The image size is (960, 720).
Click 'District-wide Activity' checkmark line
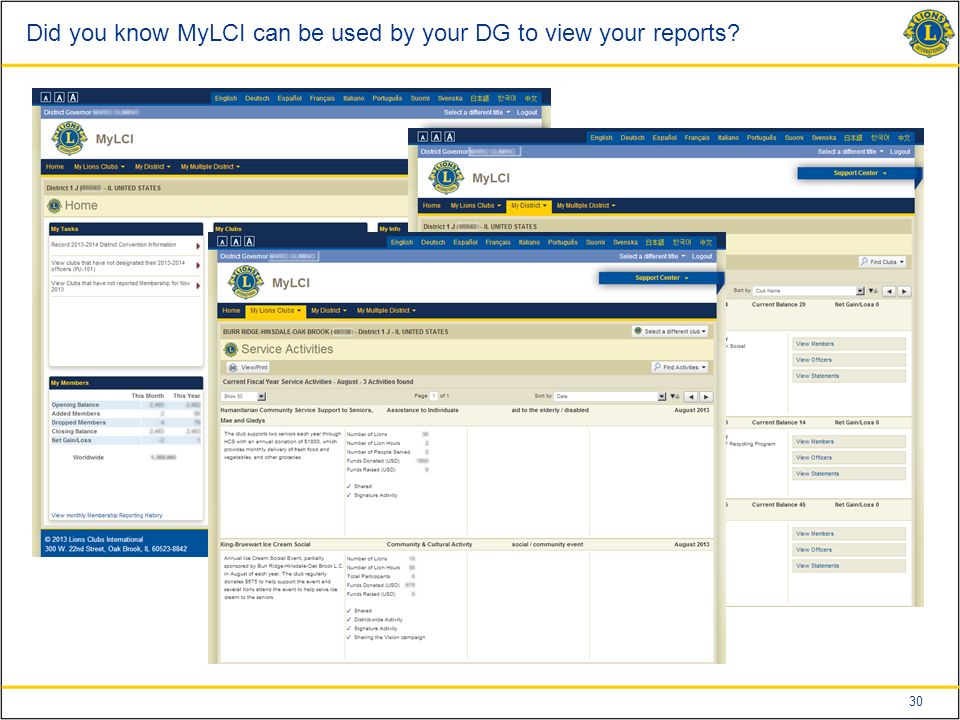point(375,620)
